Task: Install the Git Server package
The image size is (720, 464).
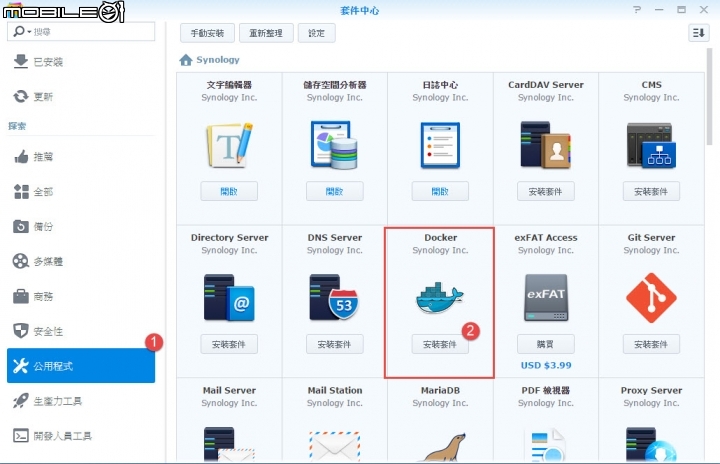Action: pyautogui.click(x=651, y=344)
